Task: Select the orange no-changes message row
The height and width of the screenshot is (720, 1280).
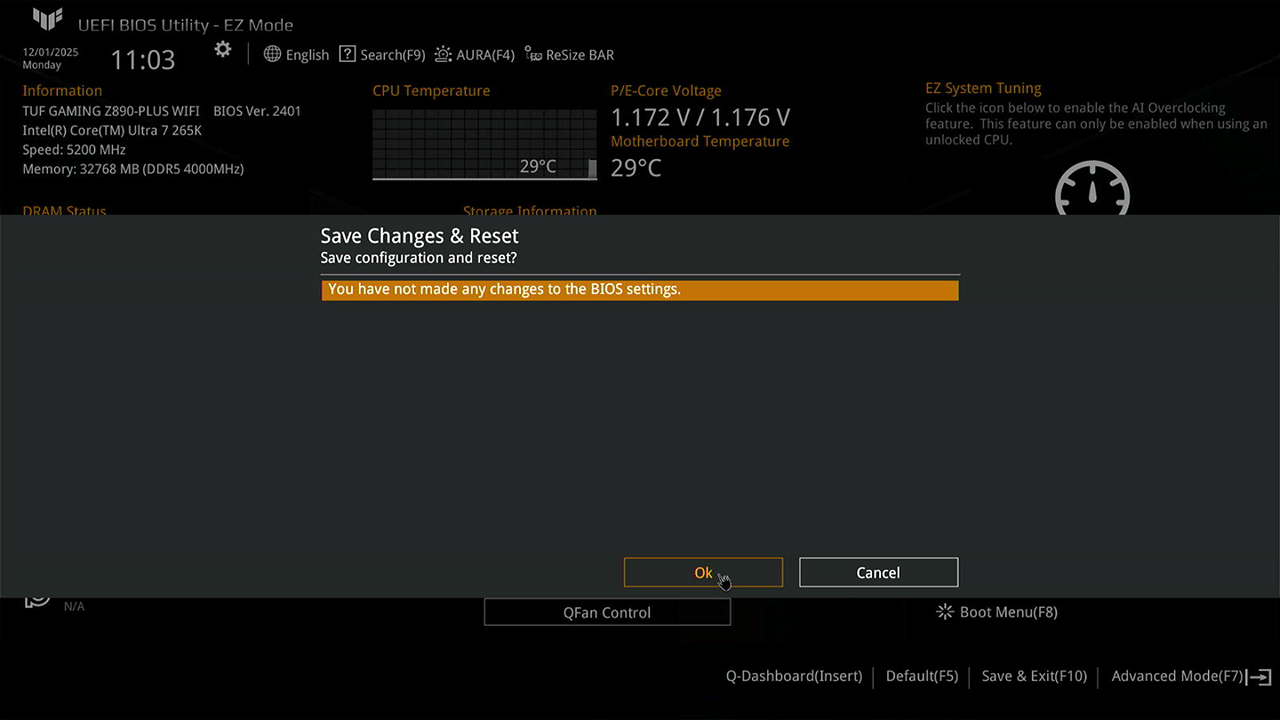Action: 640,290
